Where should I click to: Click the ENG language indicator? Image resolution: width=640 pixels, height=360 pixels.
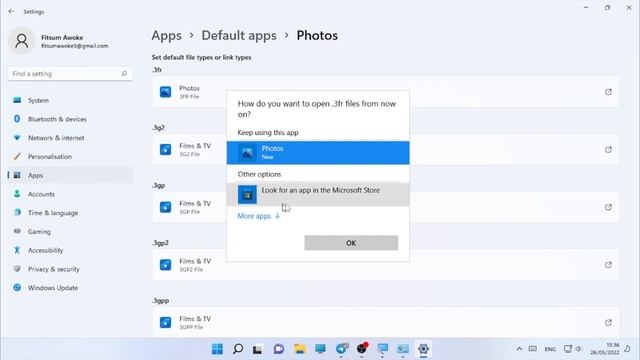click(x=550, y=349)
